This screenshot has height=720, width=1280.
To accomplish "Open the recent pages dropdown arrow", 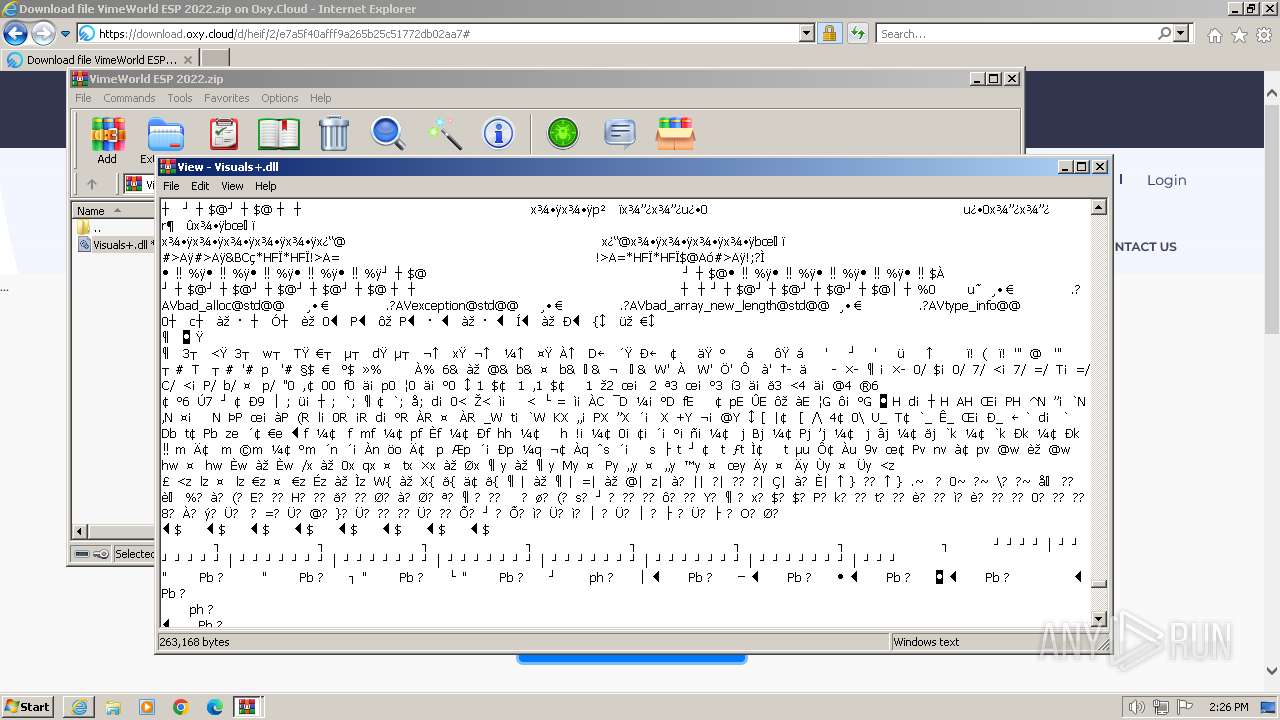I will (66, 34).
